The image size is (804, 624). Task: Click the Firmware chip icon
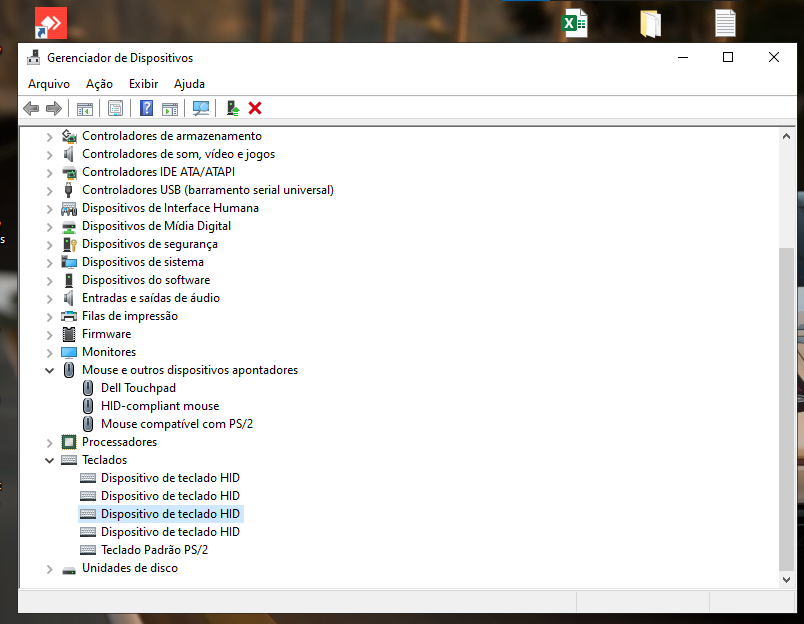[69, 334]
